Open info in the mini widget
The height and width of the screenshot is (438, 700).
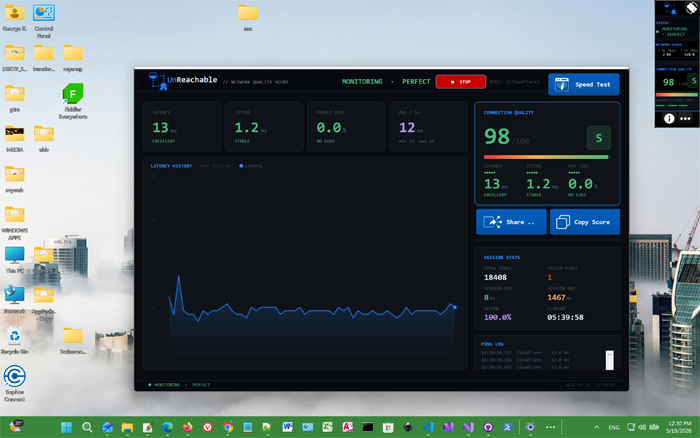click(x=669, y=118)
